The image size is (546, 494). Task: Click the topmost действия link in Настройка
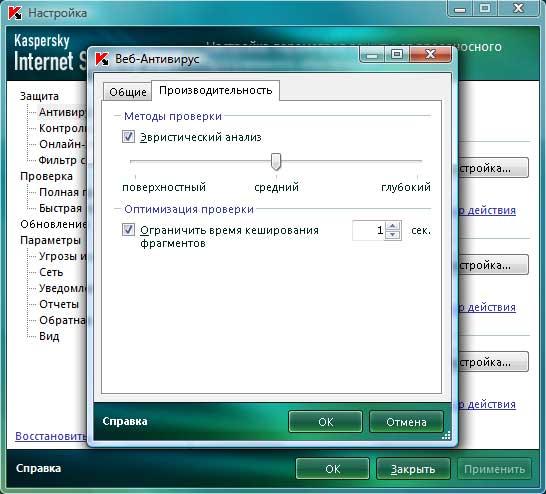tap(488, 210)
